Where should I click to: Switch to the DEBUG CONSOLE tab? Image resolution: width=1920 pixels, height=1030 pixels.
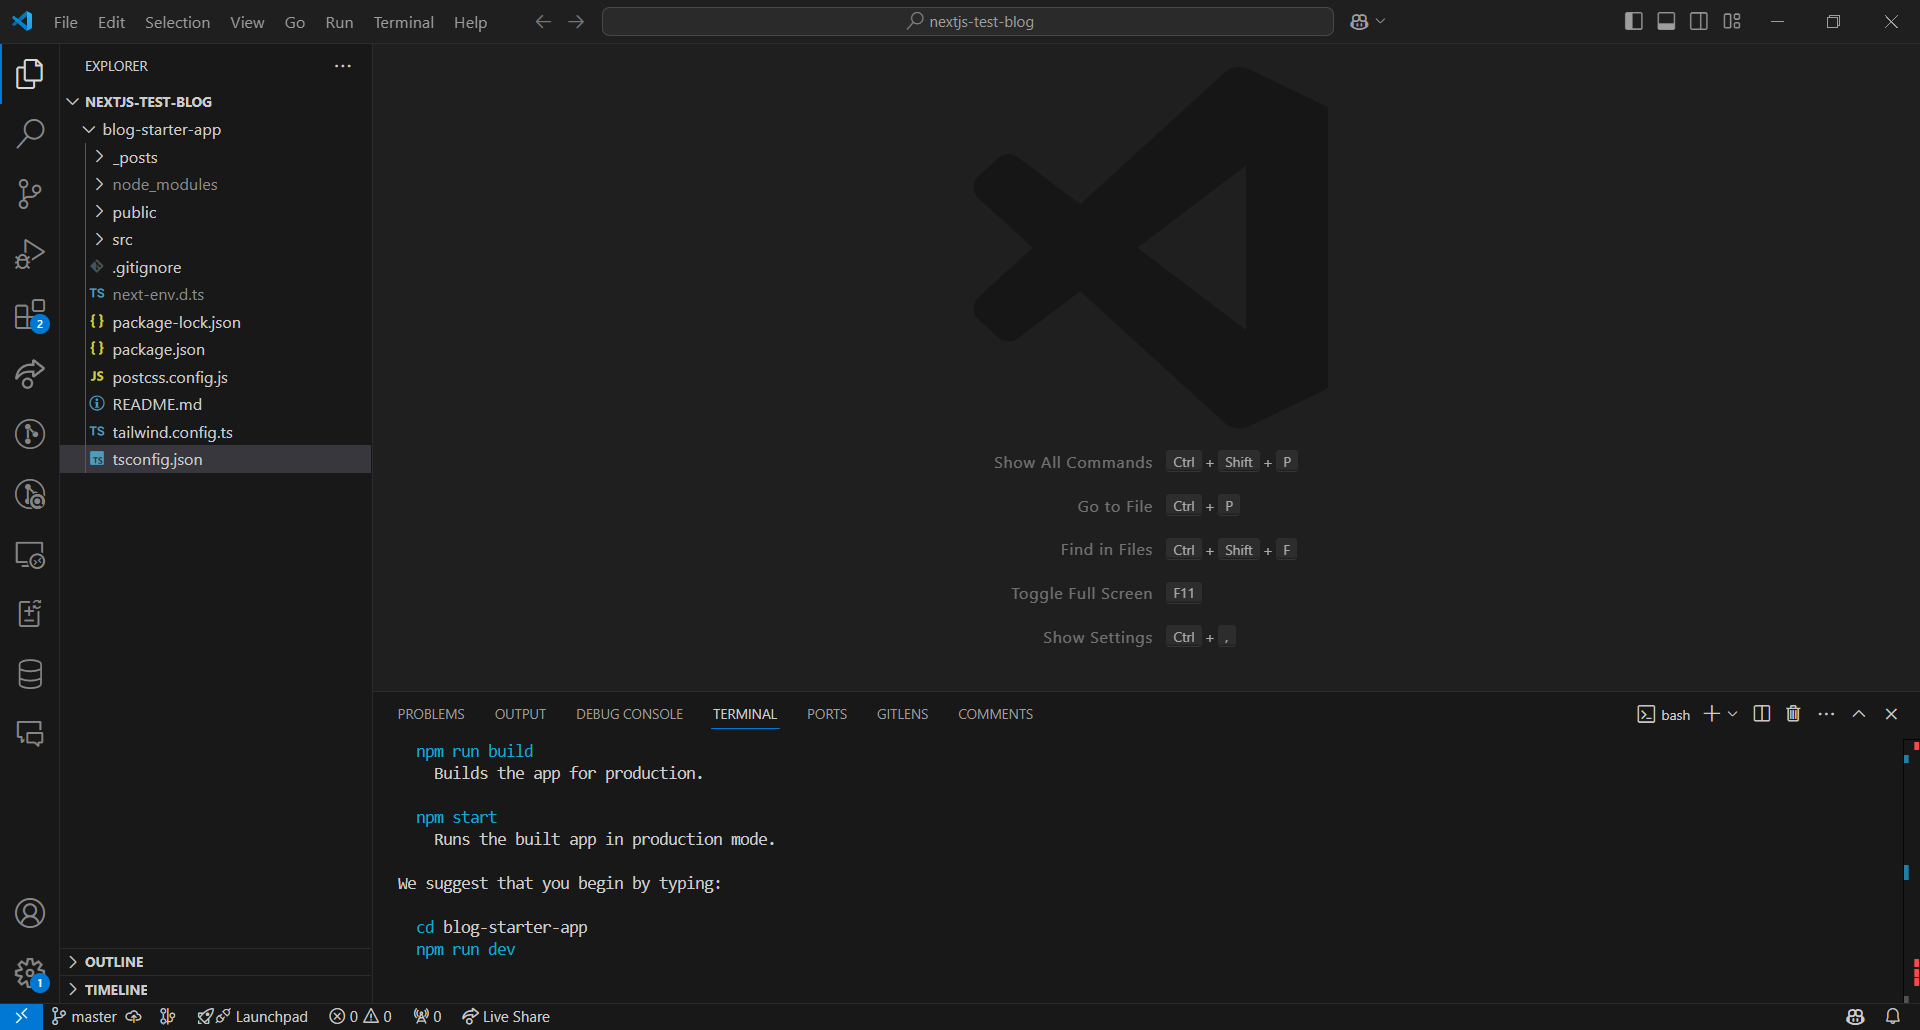click(x=629, y=714)
